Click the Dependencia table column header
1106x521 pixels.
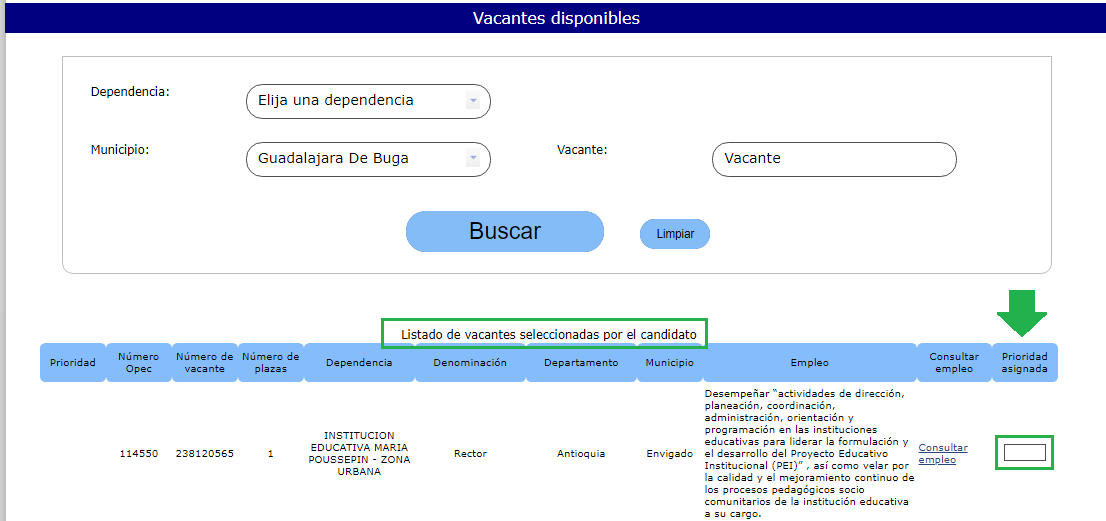[x=359, y=363]
